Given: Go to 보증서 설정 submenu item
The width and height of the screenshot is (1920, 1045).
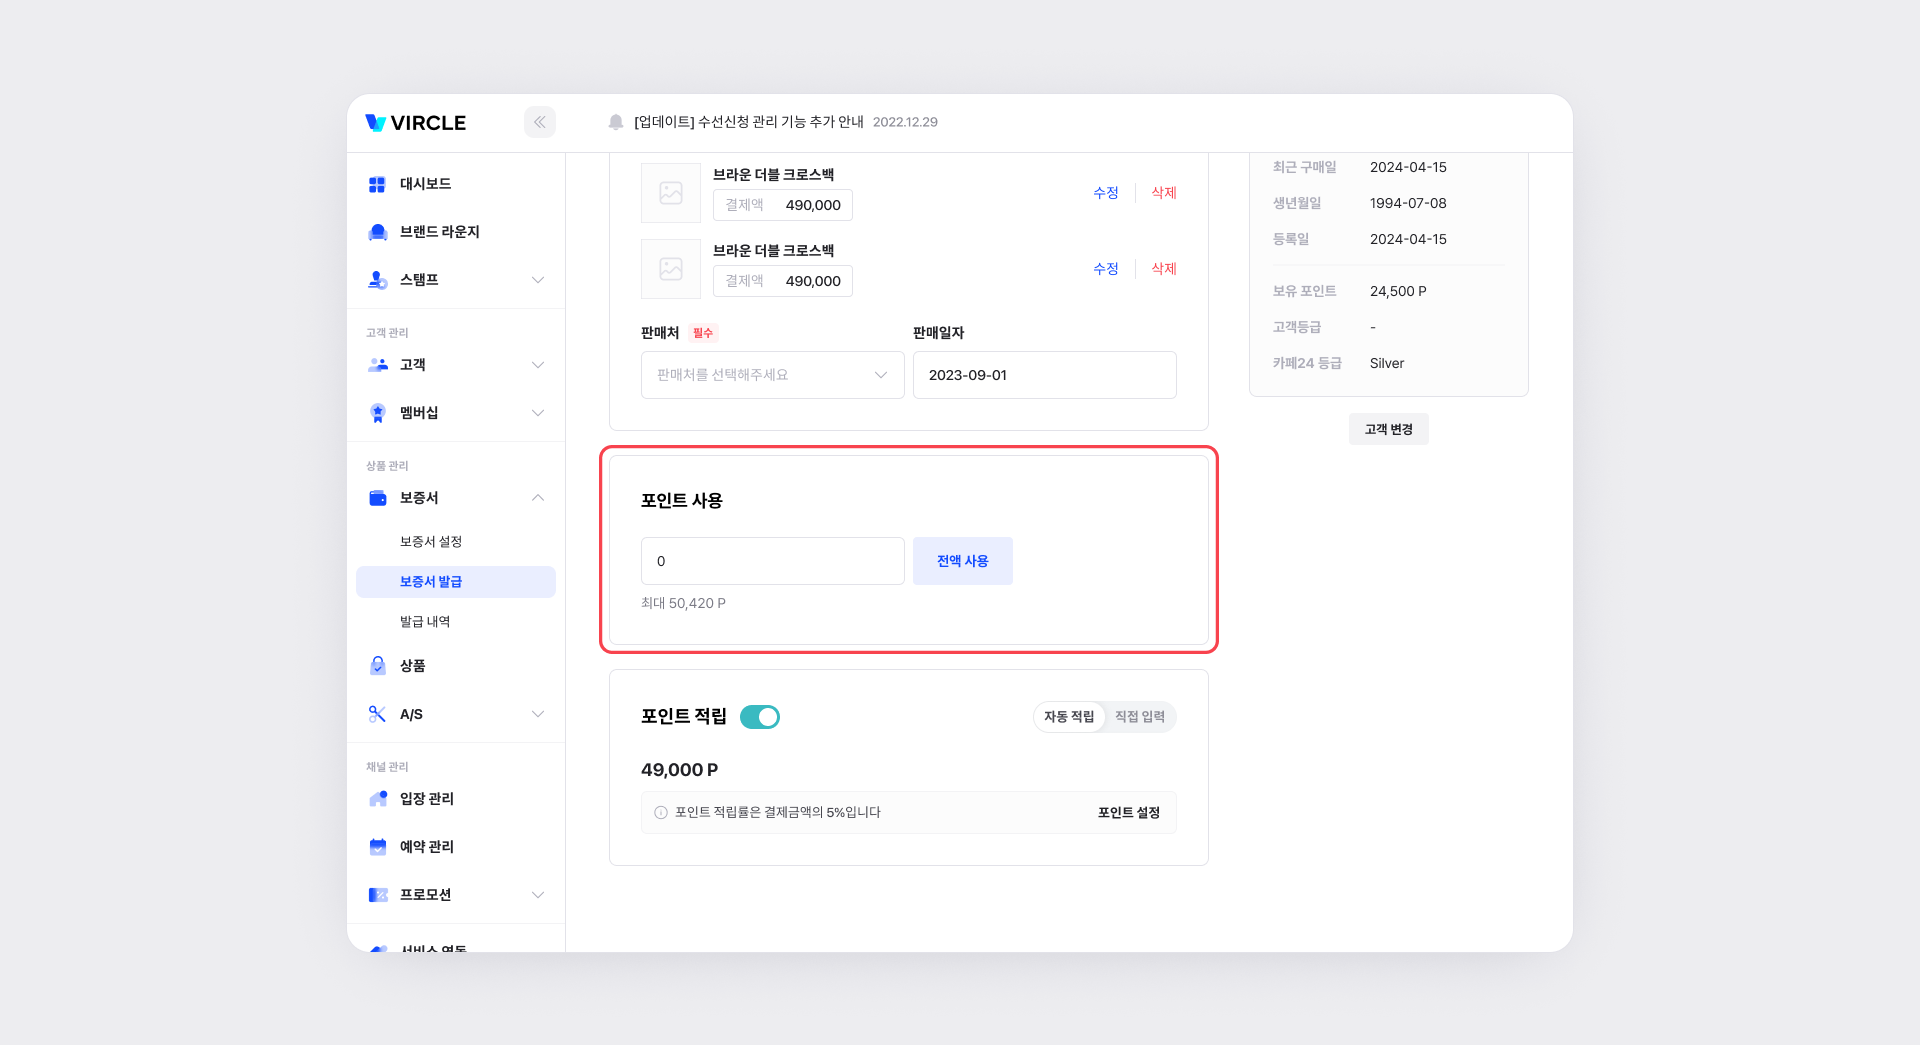Looking at the screenshot, I should click(431, 542).
